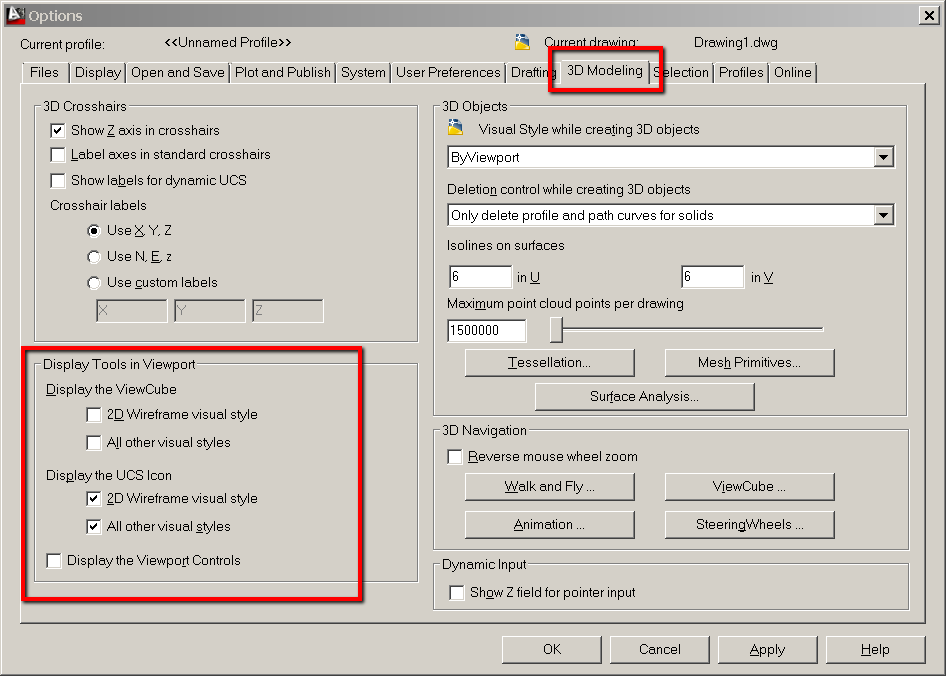Enable Show Z field for pointer input
This screenshot has height=676, width=946.
click(x=455, y=592)
